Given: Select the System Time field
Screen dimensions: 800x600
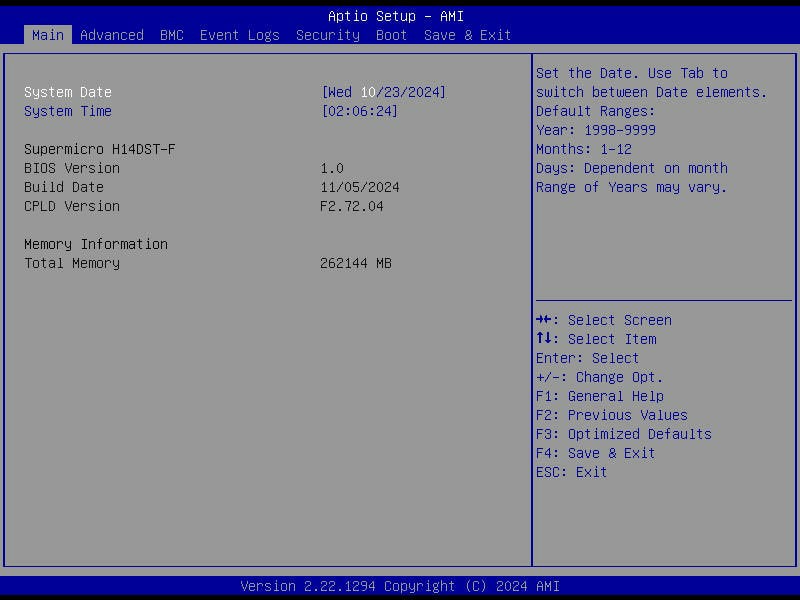Looking at the screenshot, I should coord(66,110).
